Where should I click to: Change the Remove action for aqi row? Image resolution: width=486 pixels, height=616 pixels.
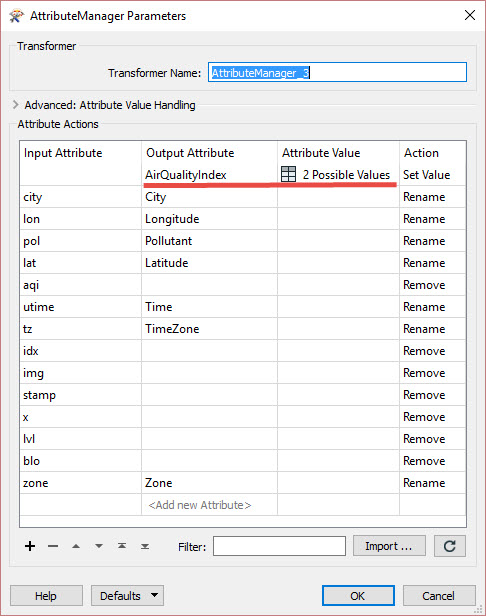[x=433, y=284]
